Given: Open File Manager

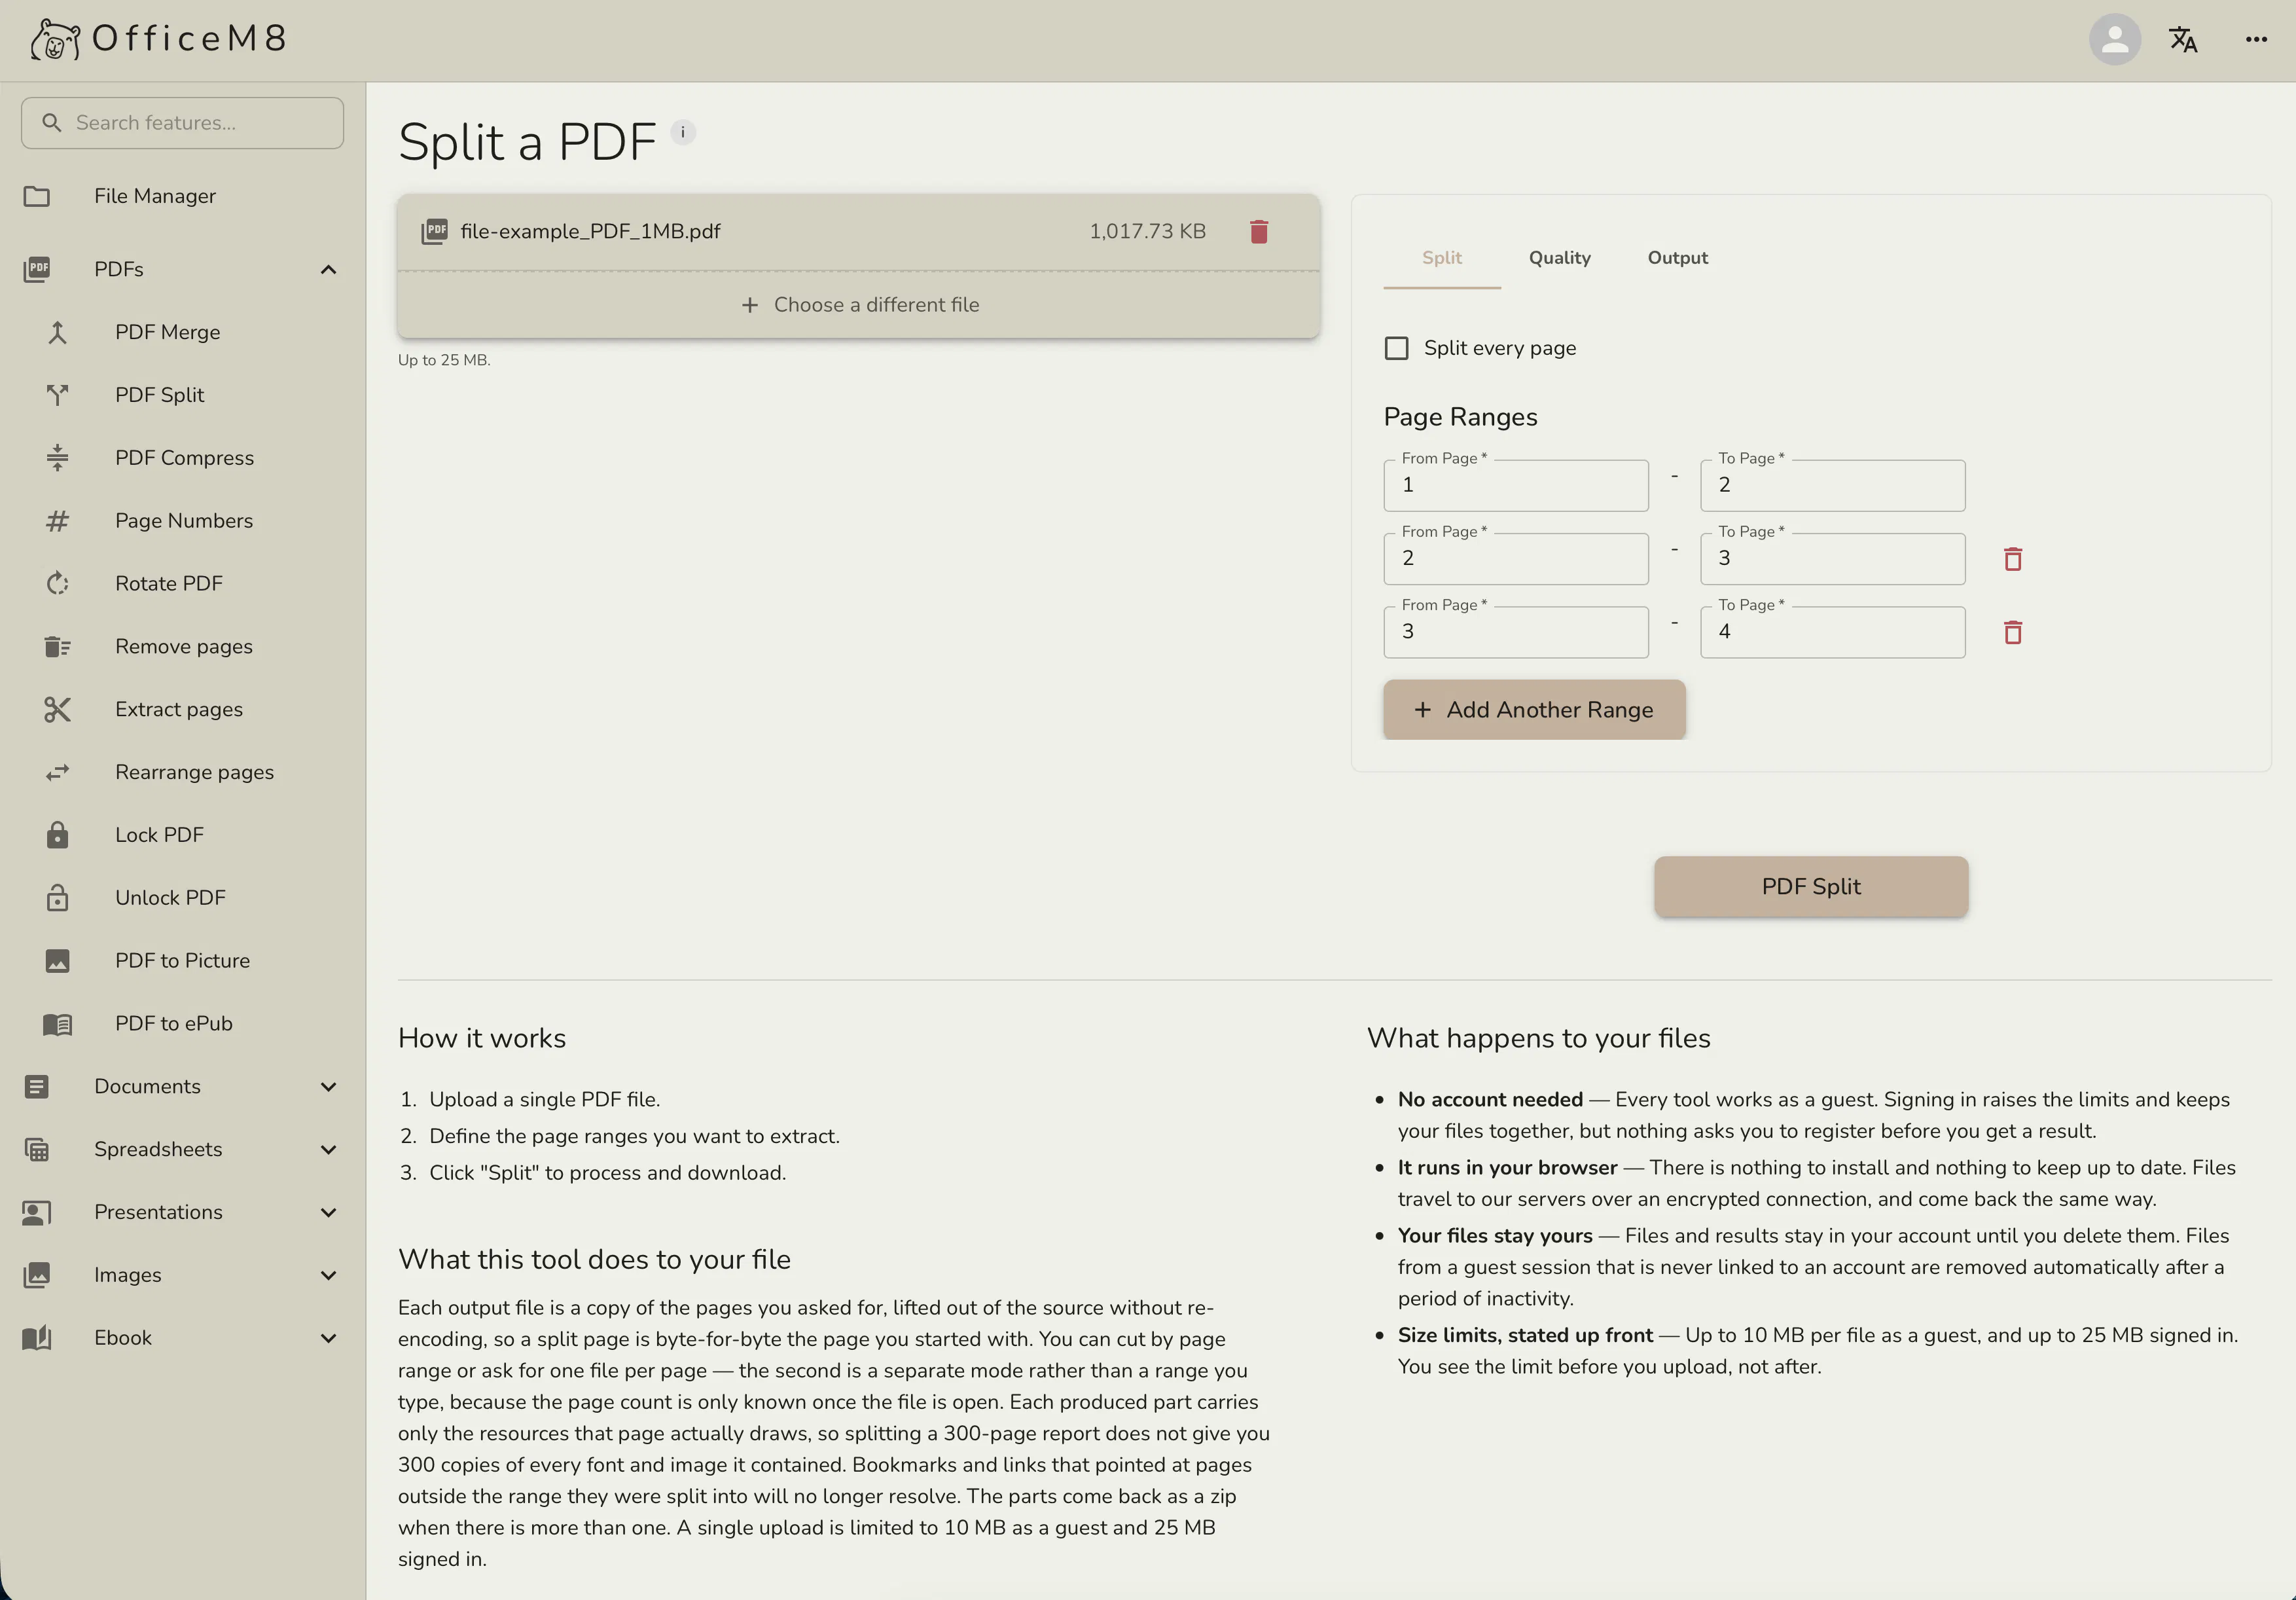Looking at the screenshot, I should pyautogui.click(x=183, y=196).
